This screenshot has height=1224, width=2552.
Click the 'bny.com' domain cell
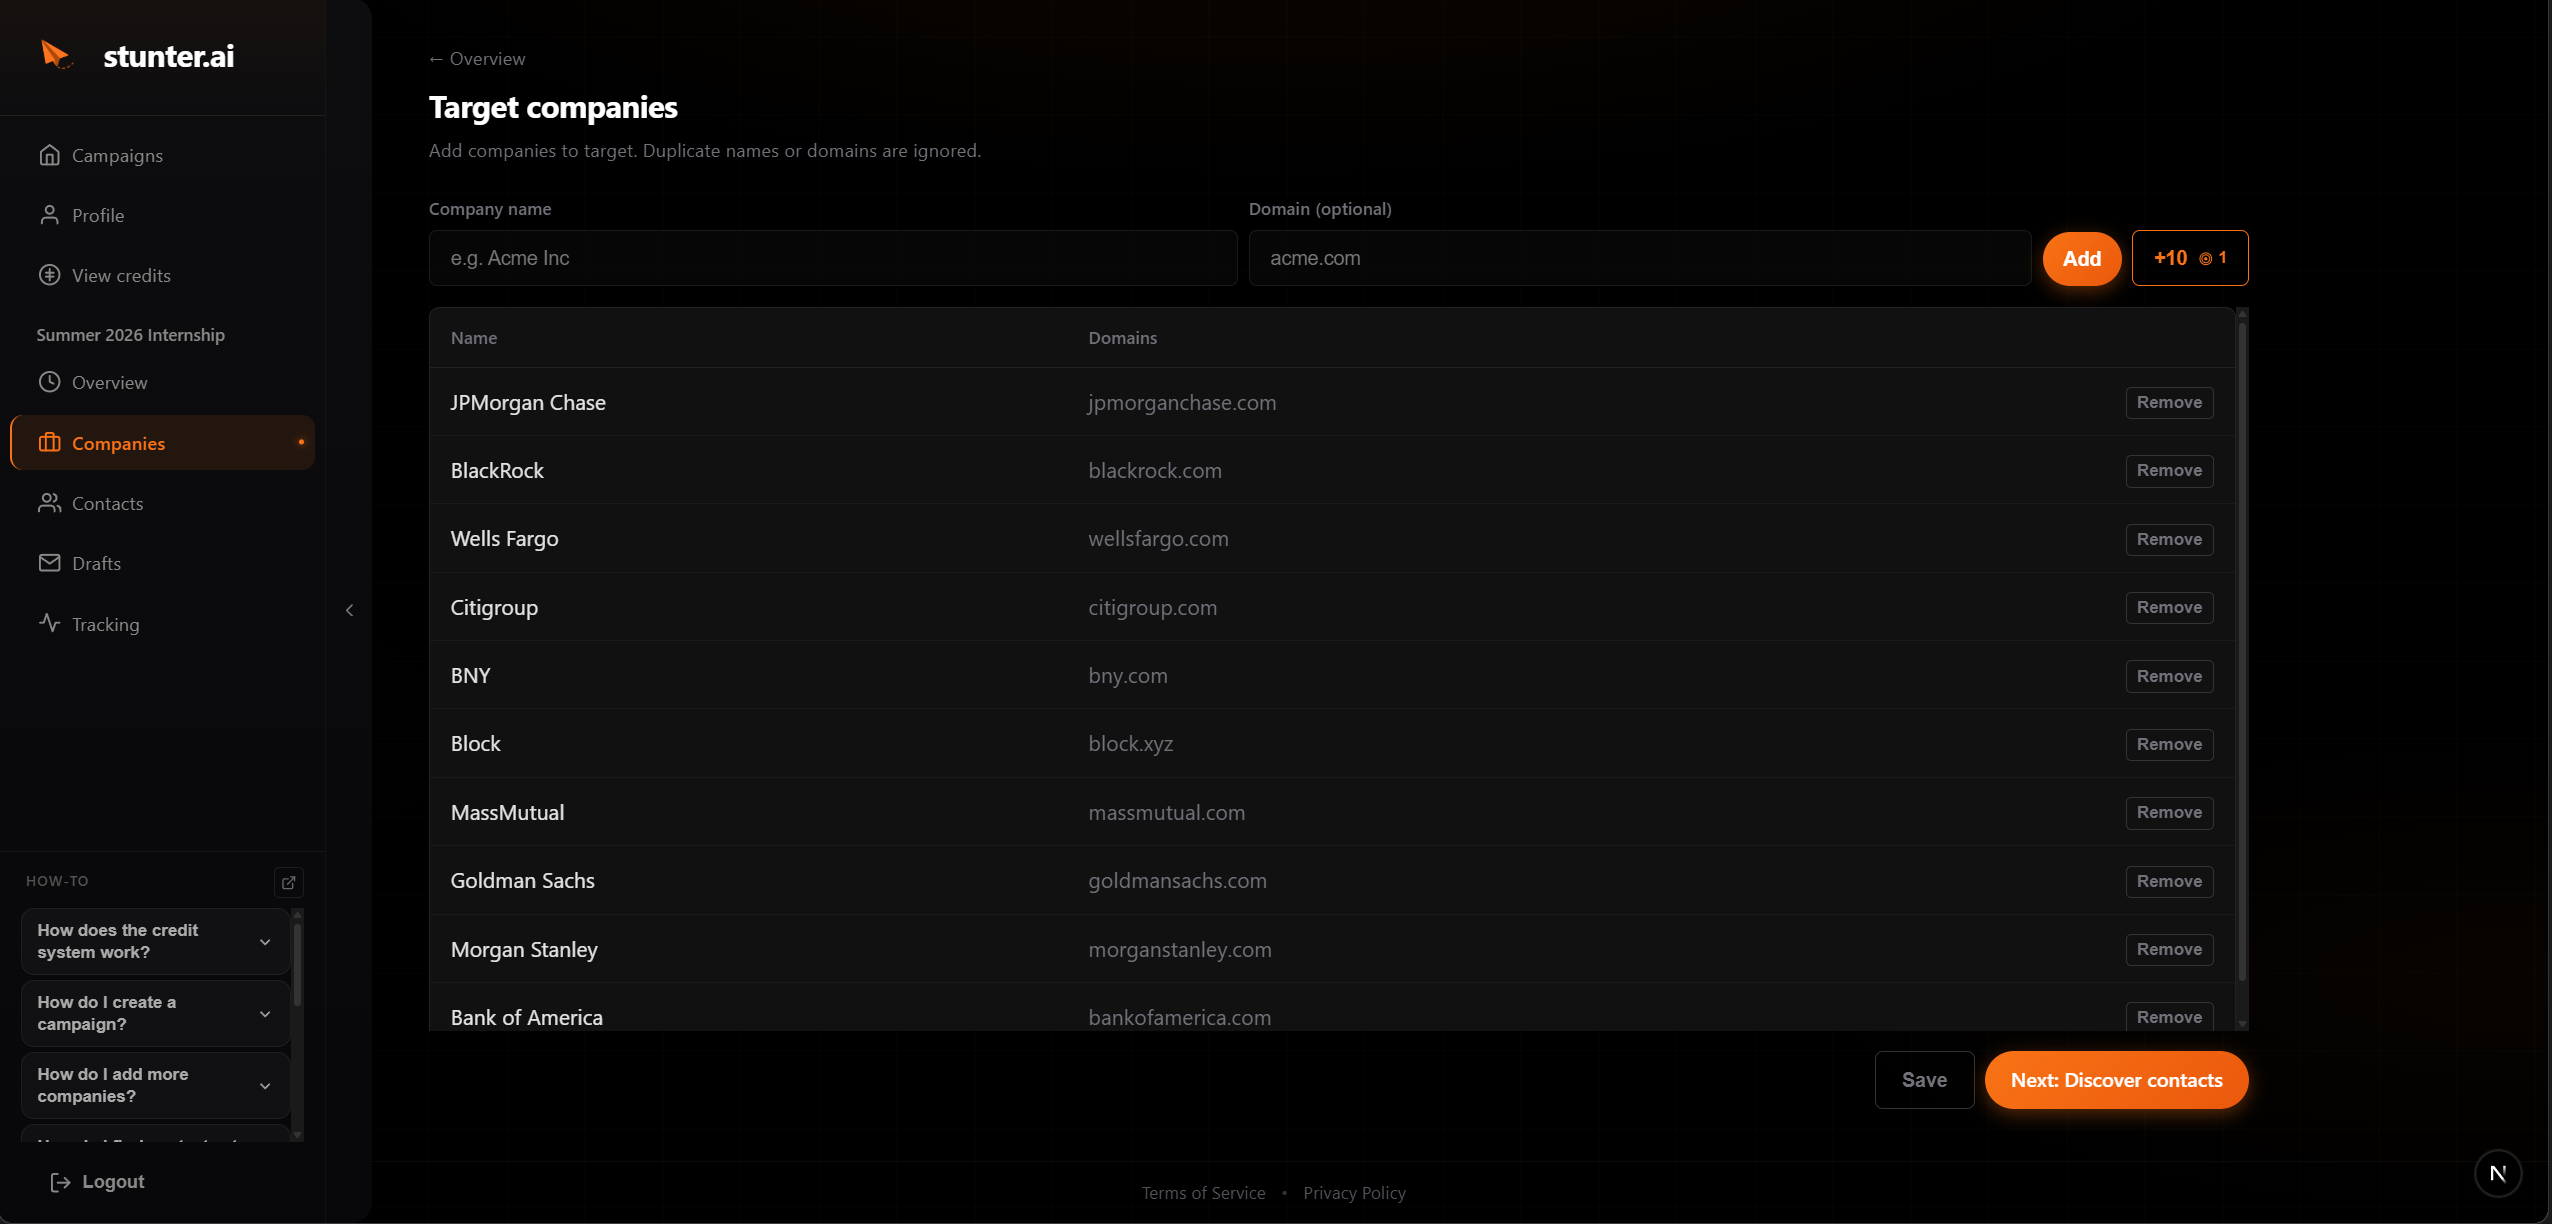(x=1127, y=676)
